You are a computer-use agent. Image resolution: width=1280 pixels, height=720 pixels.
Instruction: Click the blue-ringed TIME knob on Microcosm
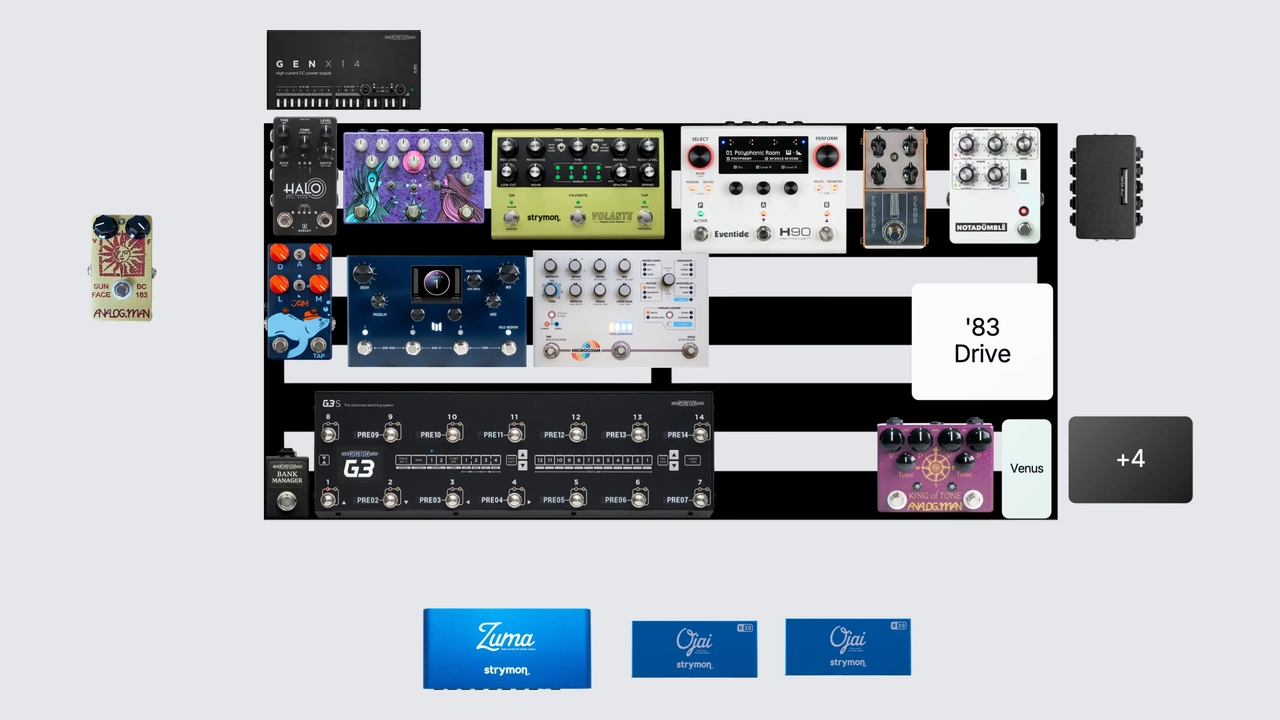(x=551, y=290)
